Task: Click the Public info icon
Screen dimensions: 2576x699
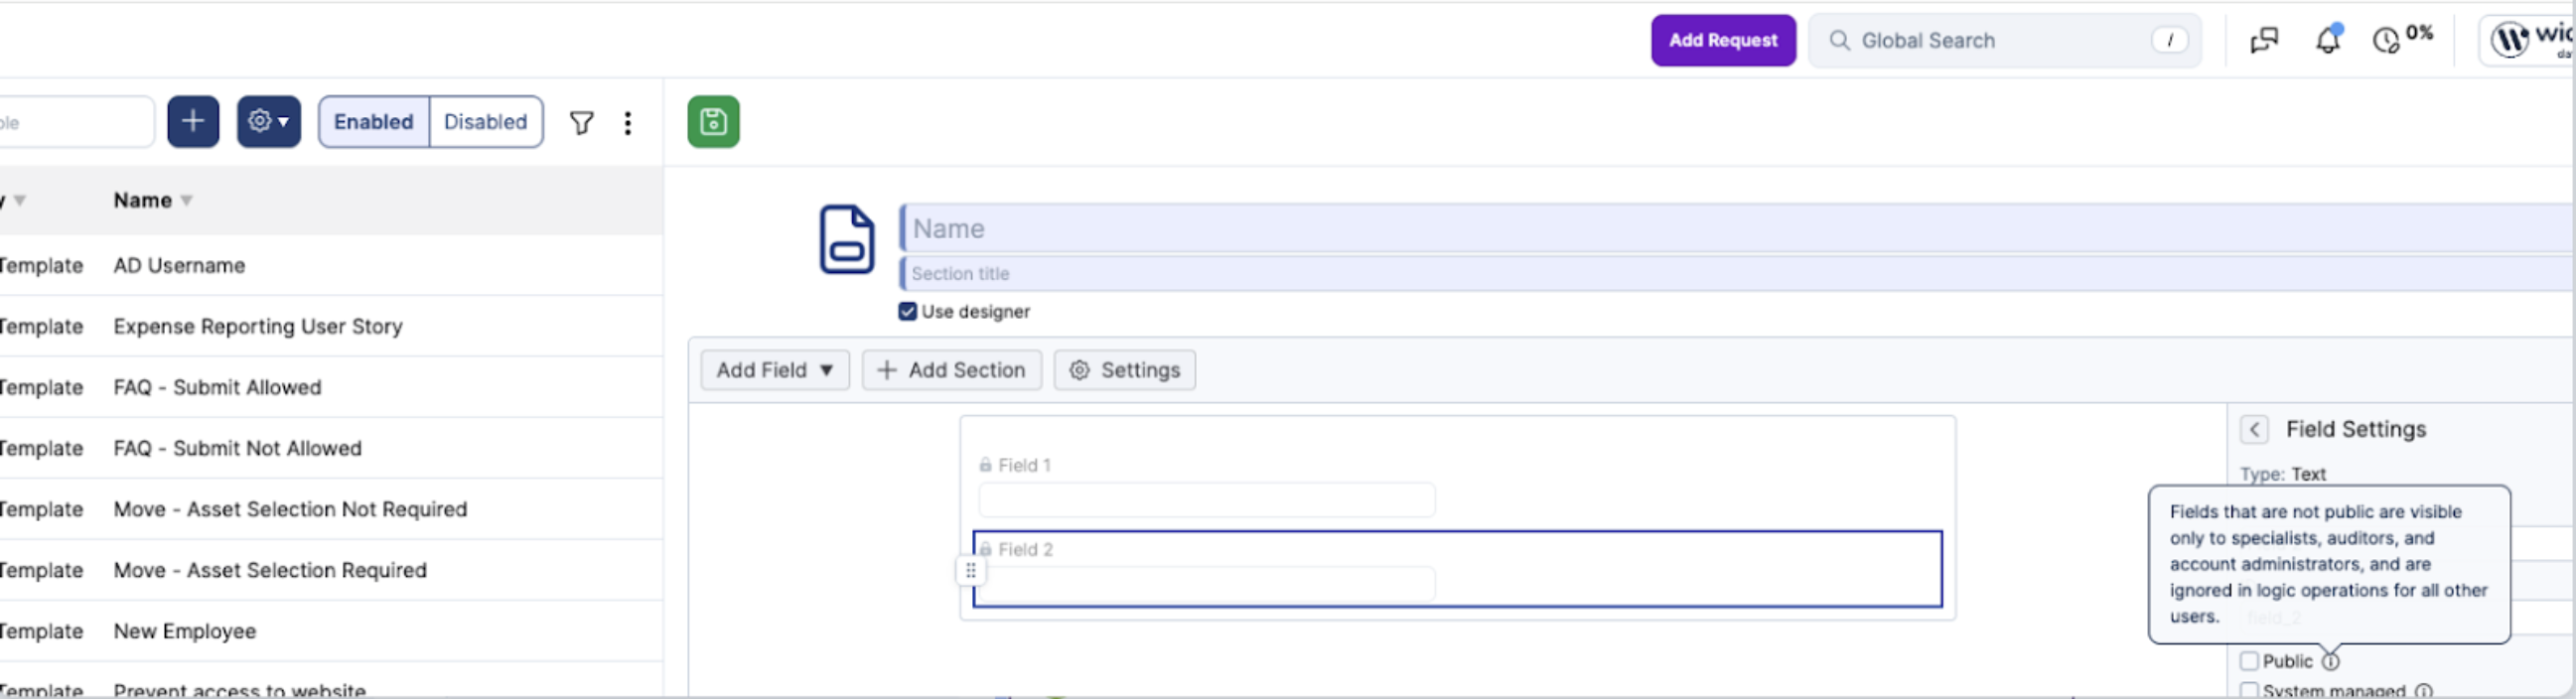Action: point(2330,662)
